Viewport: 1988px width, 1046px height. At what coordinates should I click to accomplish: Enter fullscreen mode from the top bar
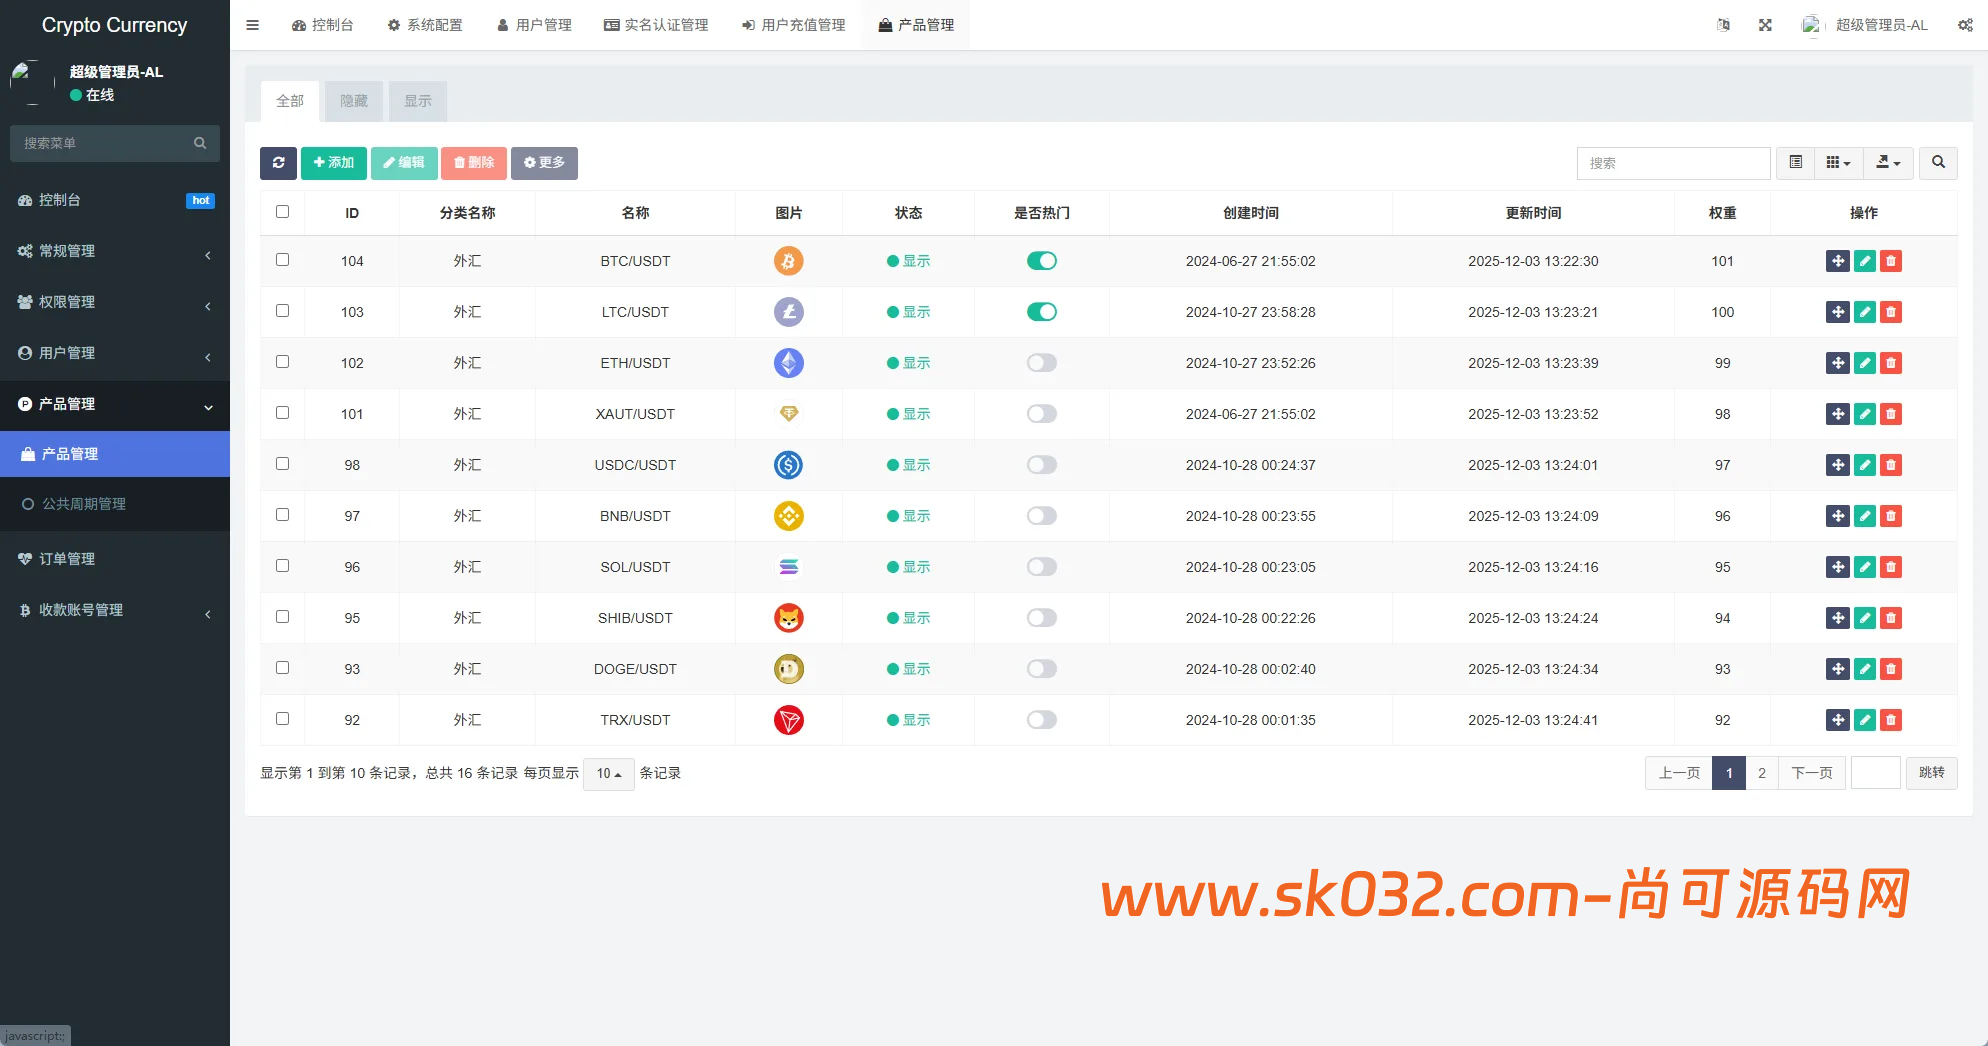click(x=1765, y=24)
